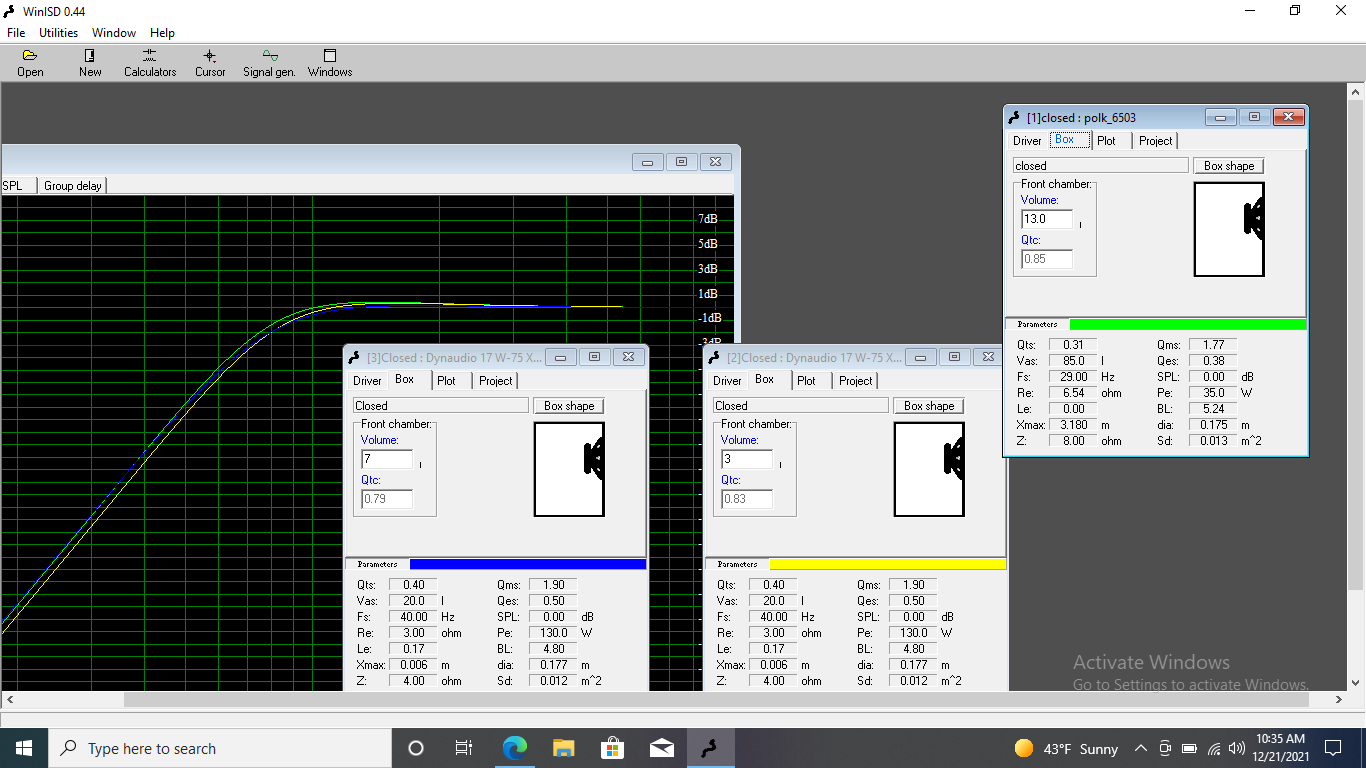Select Driver tab in [2]Closed window

727,381
